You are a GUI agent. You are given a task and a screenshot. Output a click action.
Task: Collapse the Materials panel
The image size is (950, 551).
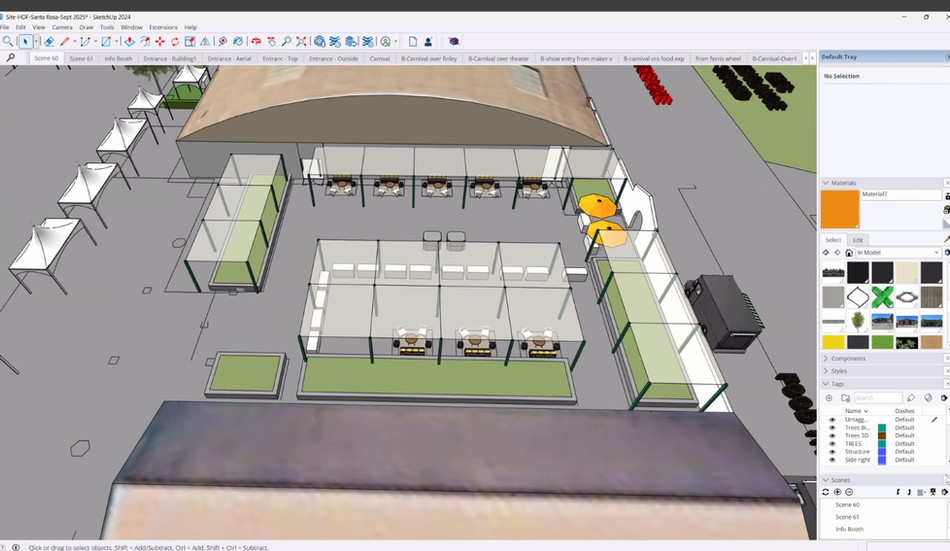point(825,182)
